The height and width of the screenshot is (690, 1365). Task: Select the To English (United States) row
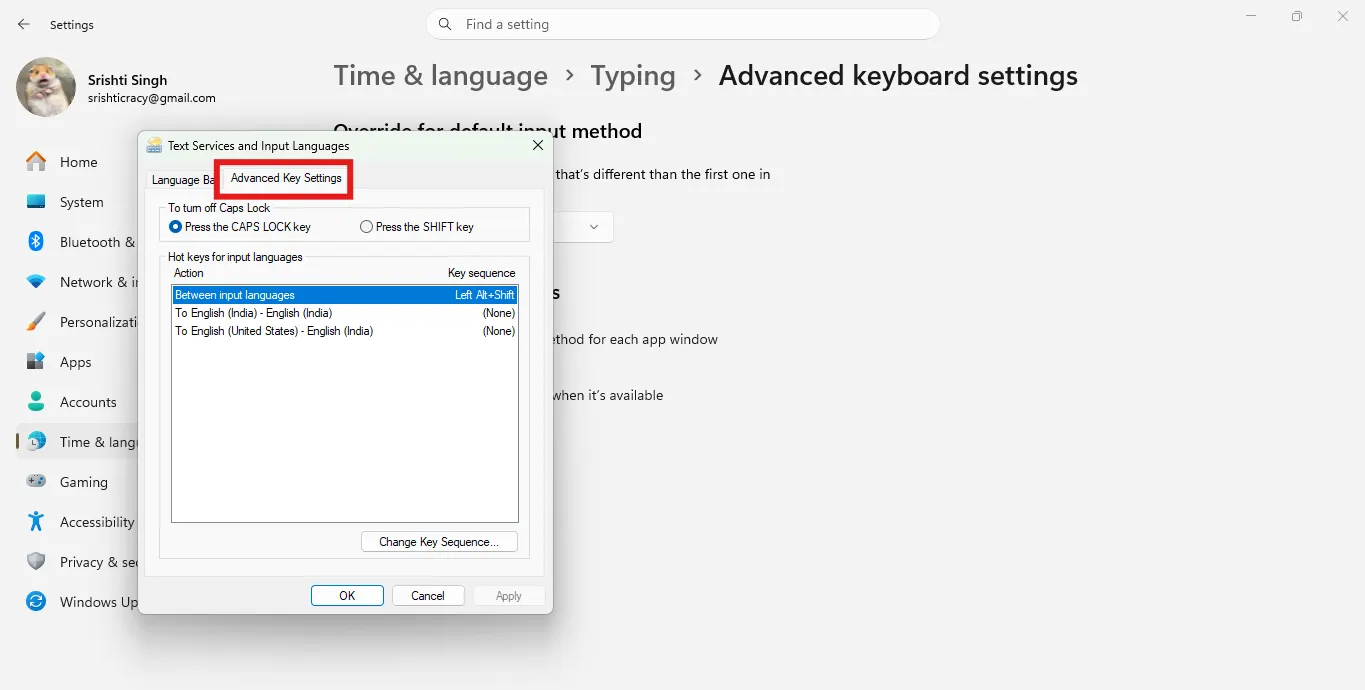click(x=345, y=331)
